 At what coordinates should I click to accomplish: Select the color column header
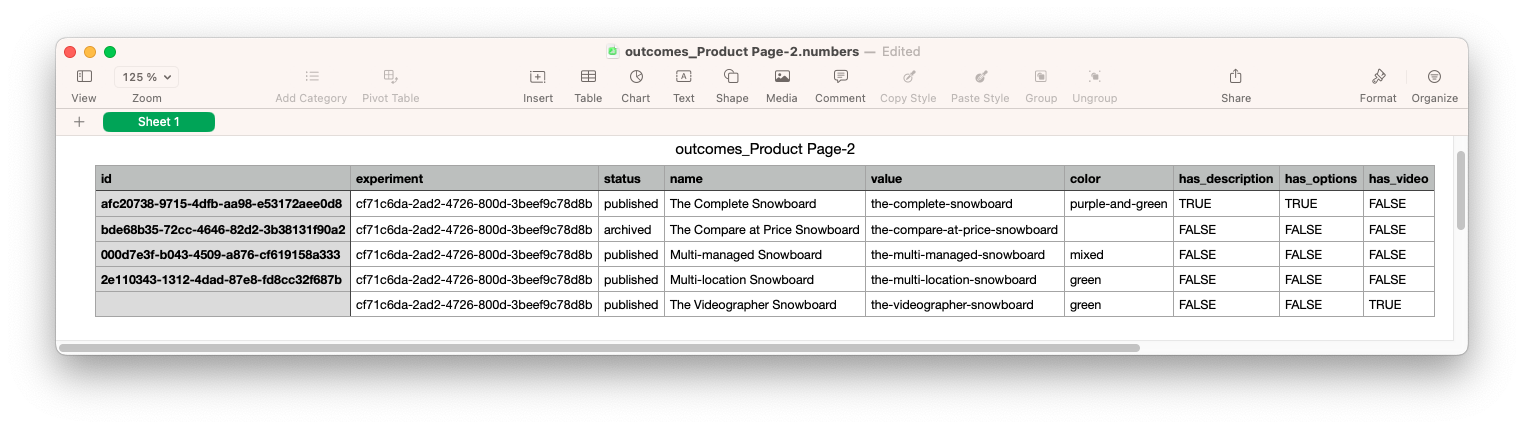1119,178
